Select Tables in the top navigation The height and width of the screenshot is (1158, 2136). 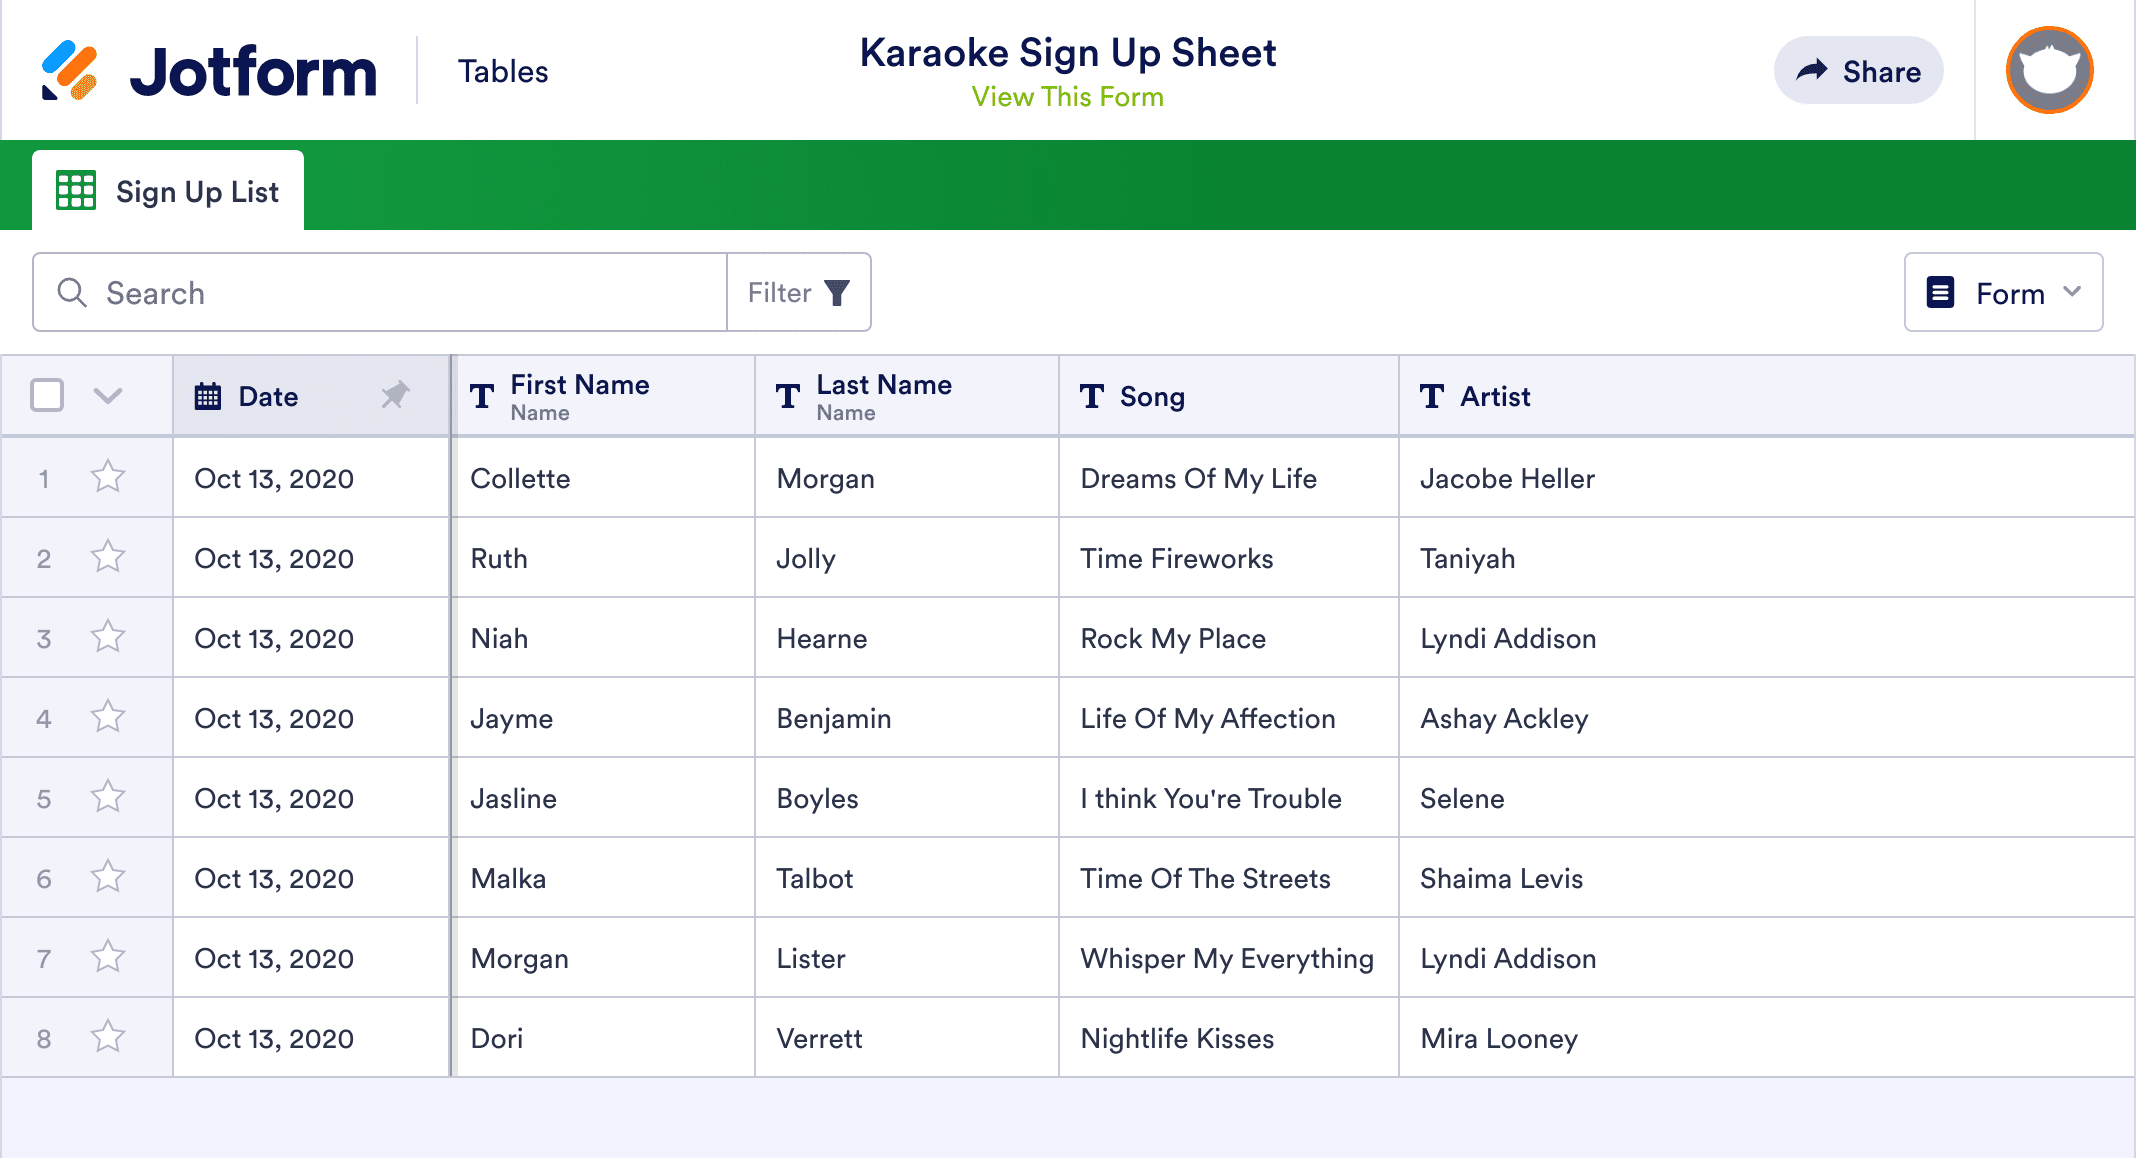[503, 70]
